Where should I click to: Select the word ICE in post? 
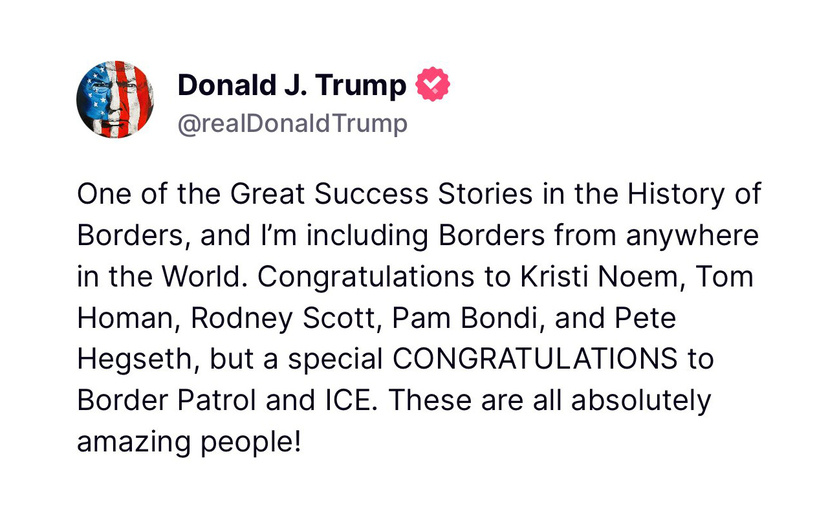[x=350, y=401]
